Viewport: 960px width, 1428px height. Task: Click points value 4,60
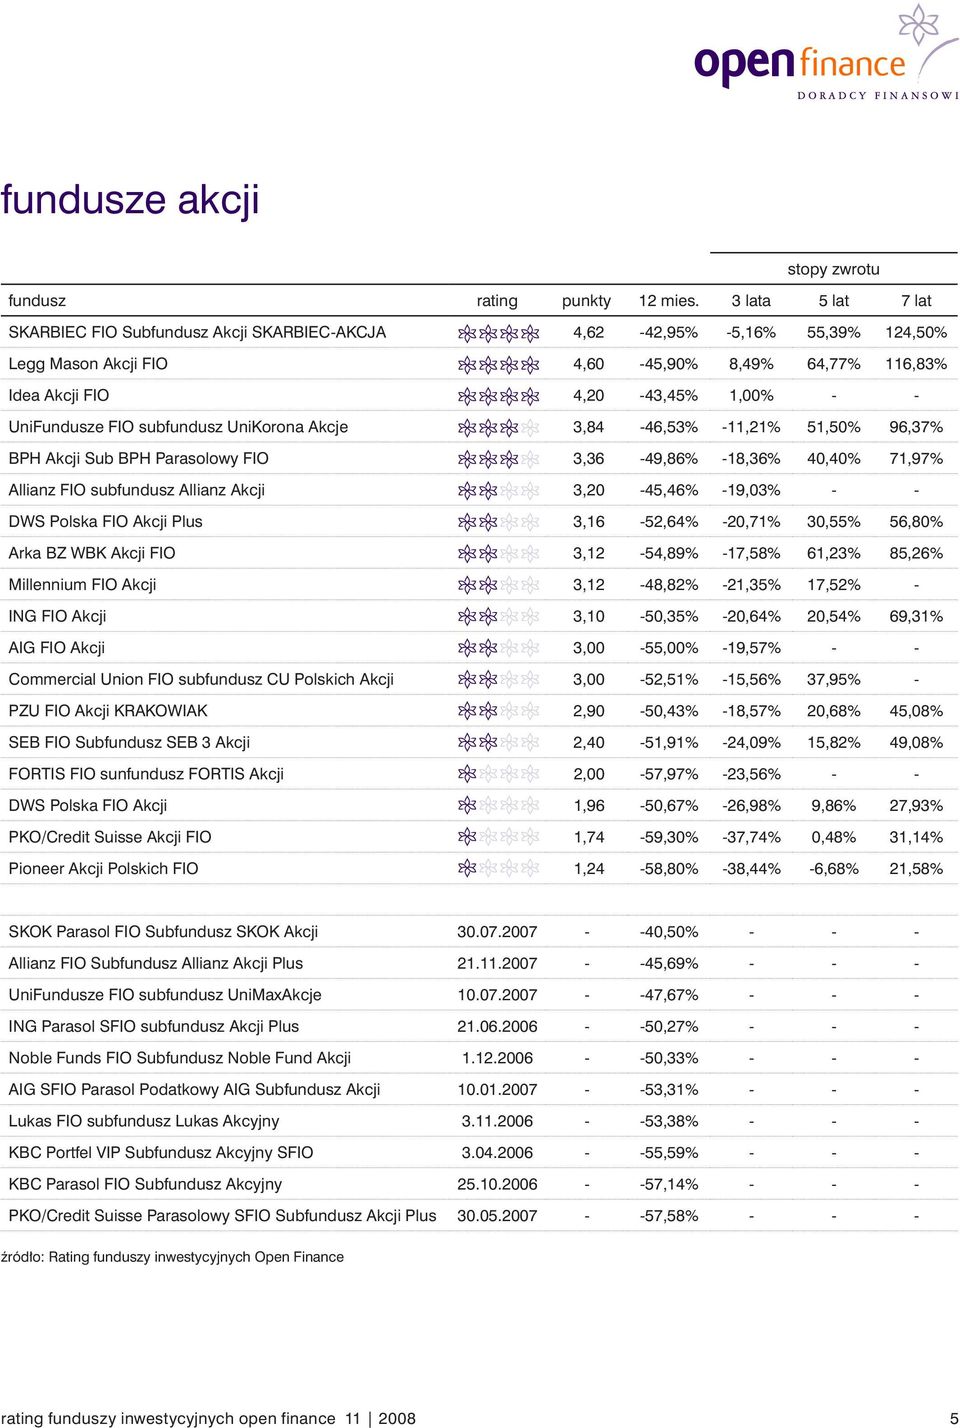point(589,364)
